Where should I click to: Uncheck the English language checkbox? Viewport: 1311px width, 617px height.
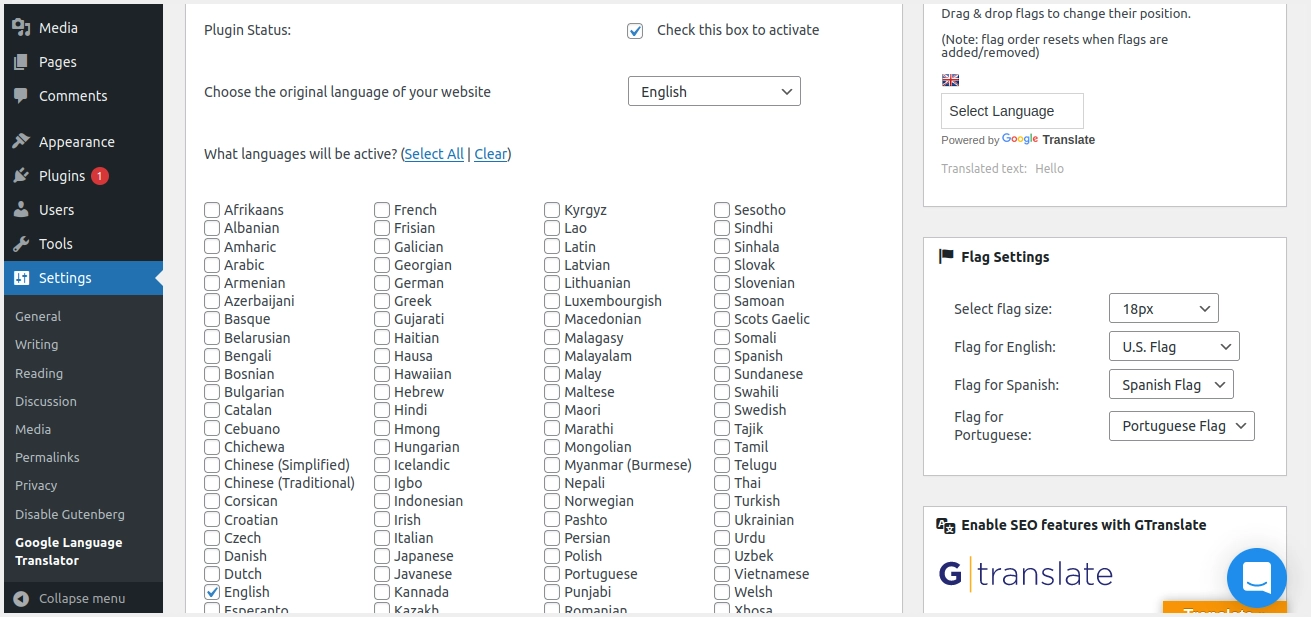coord(212,592)
